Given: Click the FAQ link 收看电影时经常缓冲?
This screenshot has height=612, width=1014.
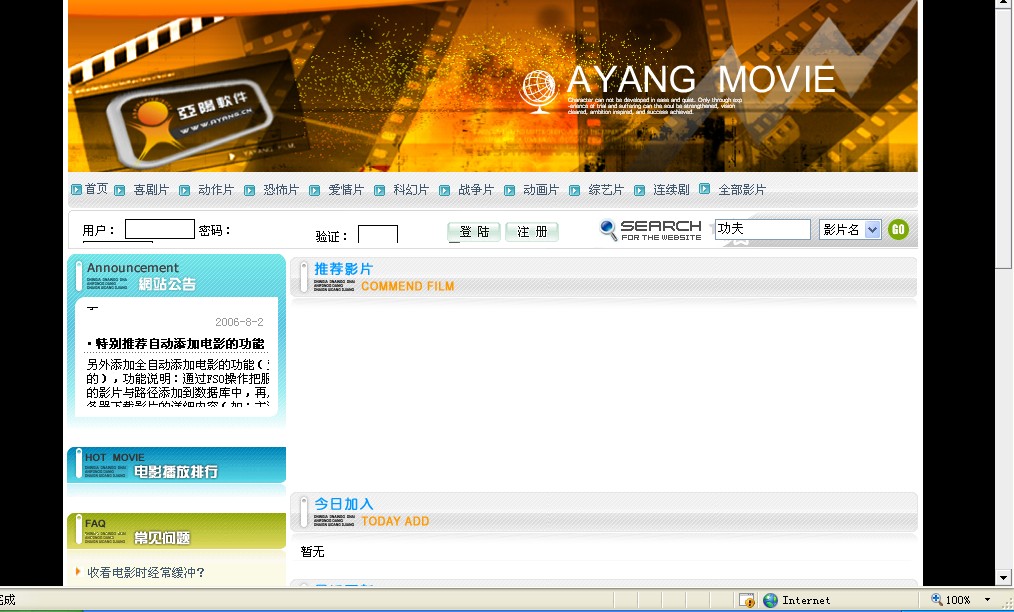Looking at the screenshot, I should coord(146,573).
